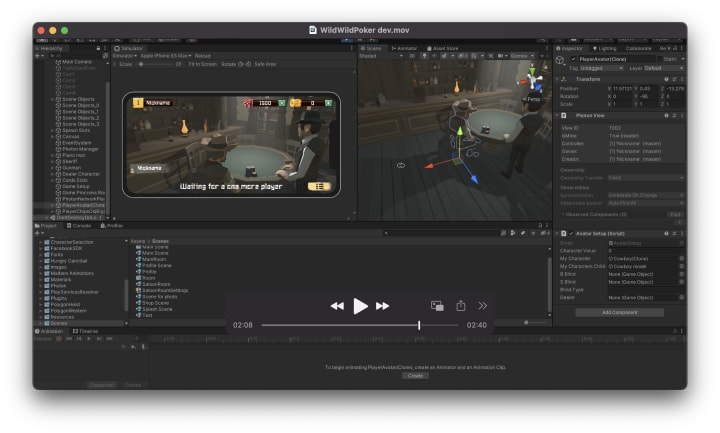Viewport: 720px width, 433px height.
Task: Expand the Spawn Slots hierarchy item
Action: (x=52, y=130)
